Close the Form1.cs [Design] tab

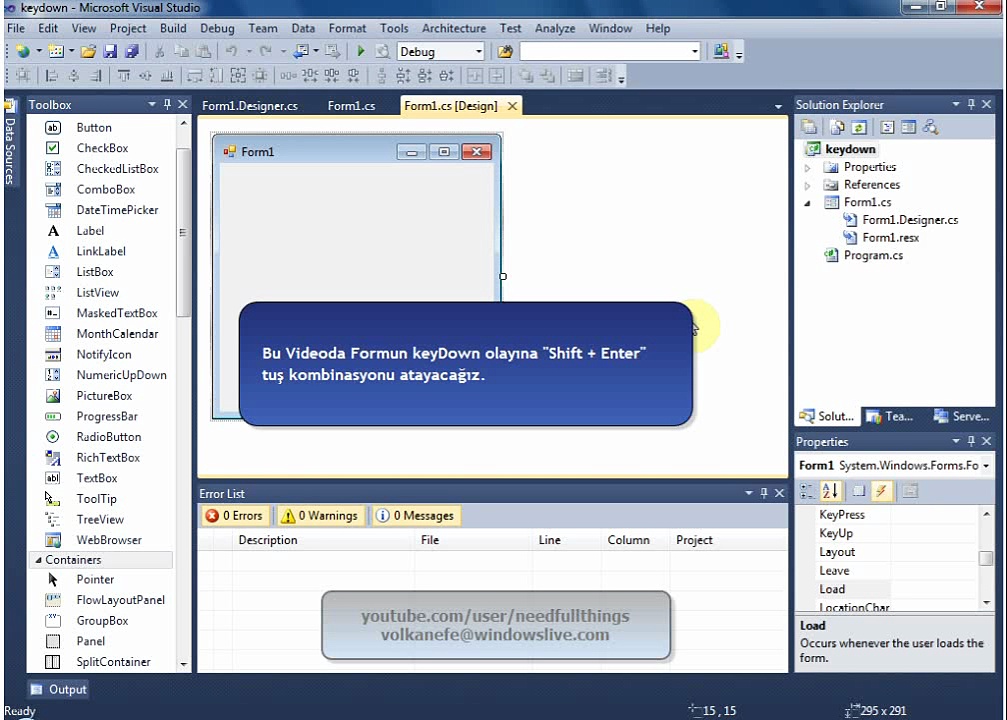pos(512,106)
